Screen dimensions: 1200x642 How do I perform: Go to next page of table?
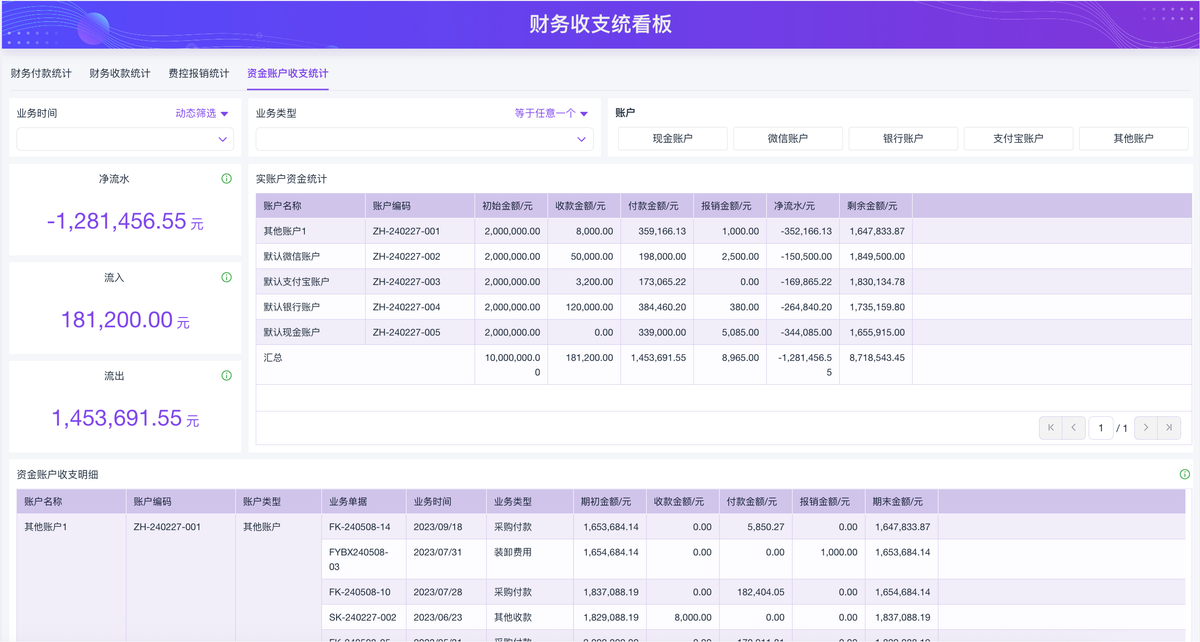click(1146, 428)
